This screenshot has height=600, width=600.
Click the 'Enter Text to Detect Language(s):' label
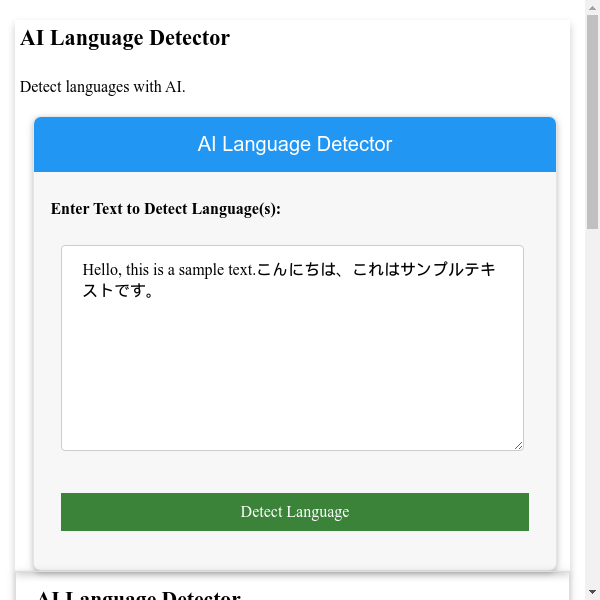165,209
